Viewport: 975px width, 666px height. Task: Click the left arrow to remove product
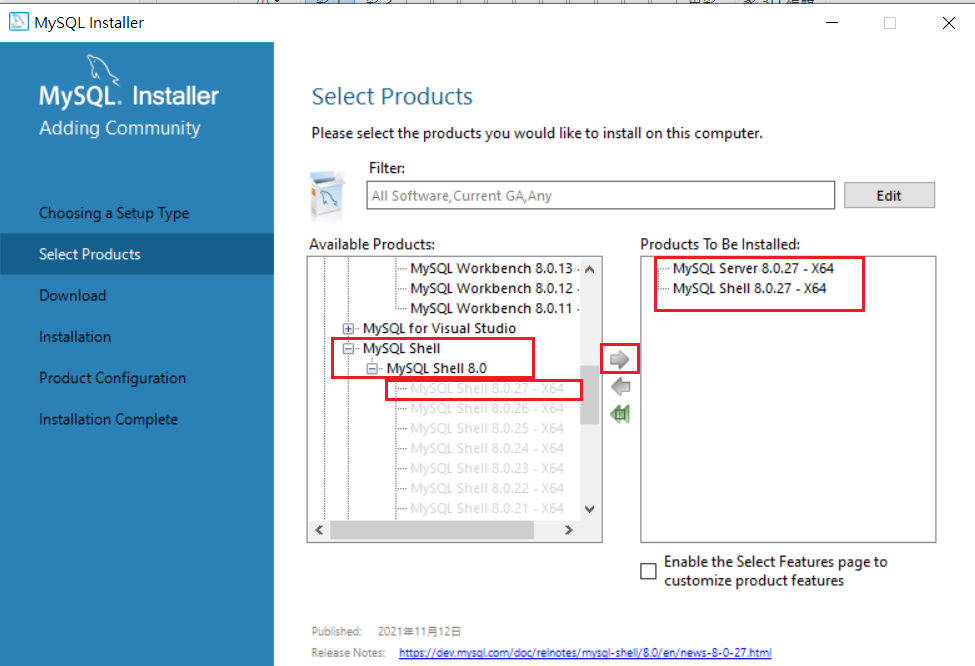(621, 387)
